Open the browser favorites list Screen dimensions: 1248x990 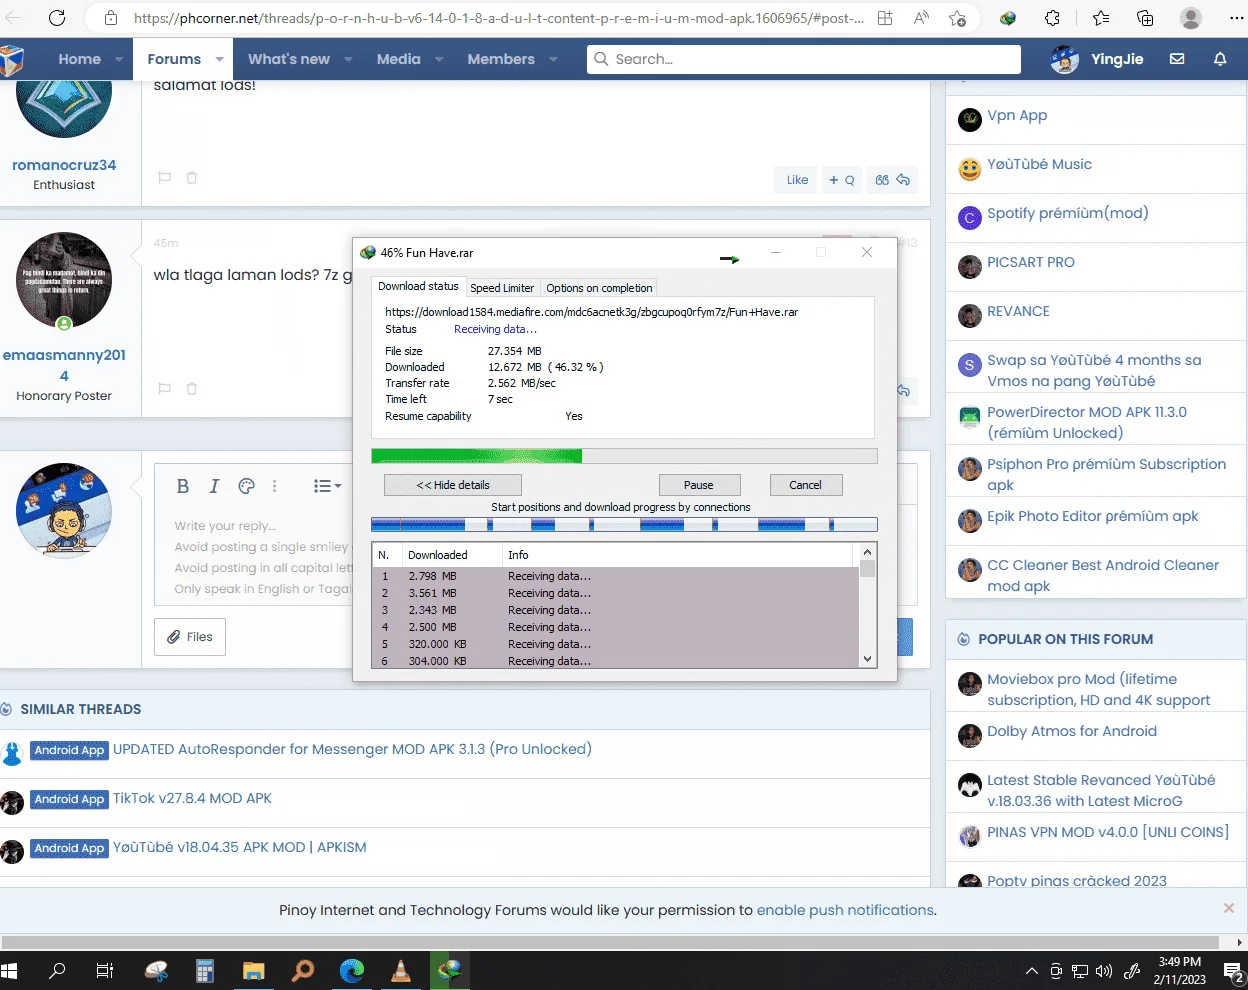click(x=1101, y=18)
